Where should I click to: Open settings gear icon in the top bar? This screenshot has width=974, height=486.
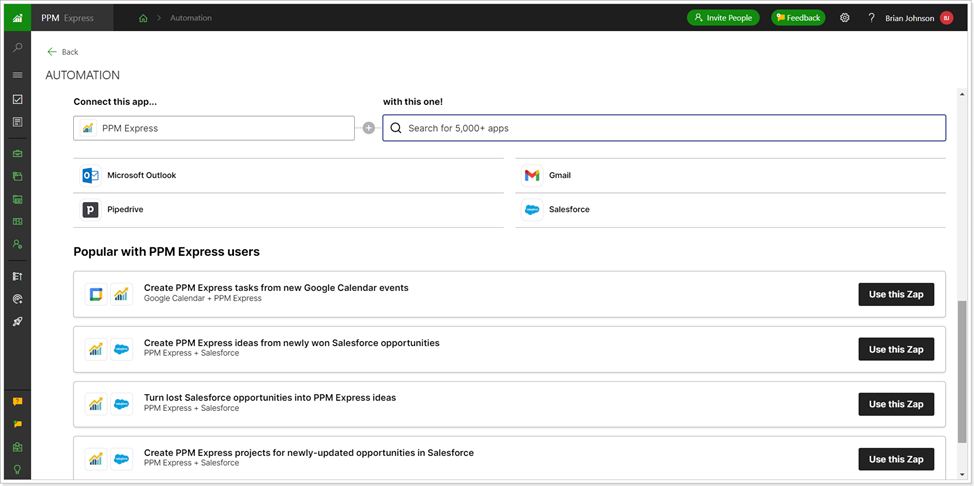(845, 18)
